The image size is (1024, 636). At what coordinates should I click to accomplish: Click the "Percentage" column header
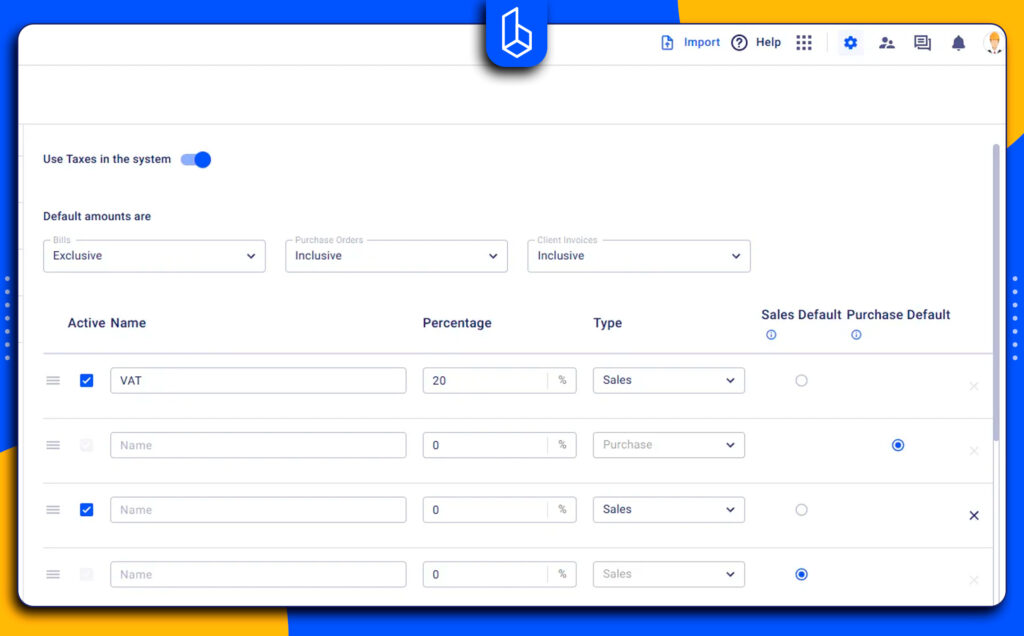[x=457, y=323]
